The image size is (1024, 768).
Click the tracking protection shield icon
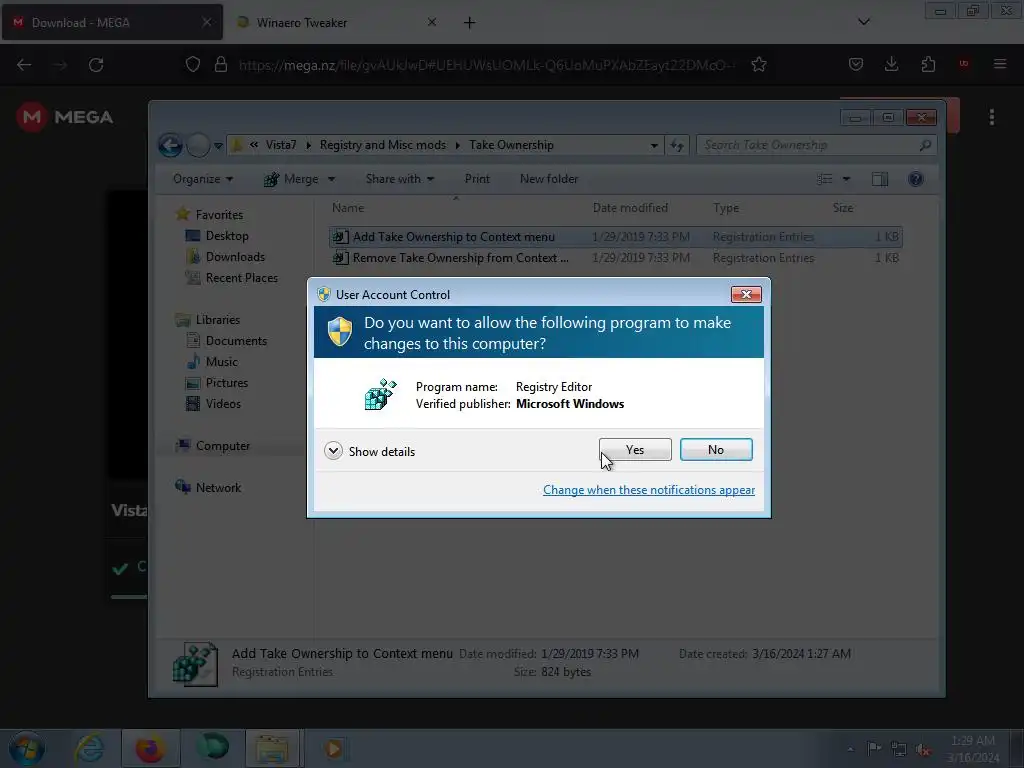(x=193, y=64)
